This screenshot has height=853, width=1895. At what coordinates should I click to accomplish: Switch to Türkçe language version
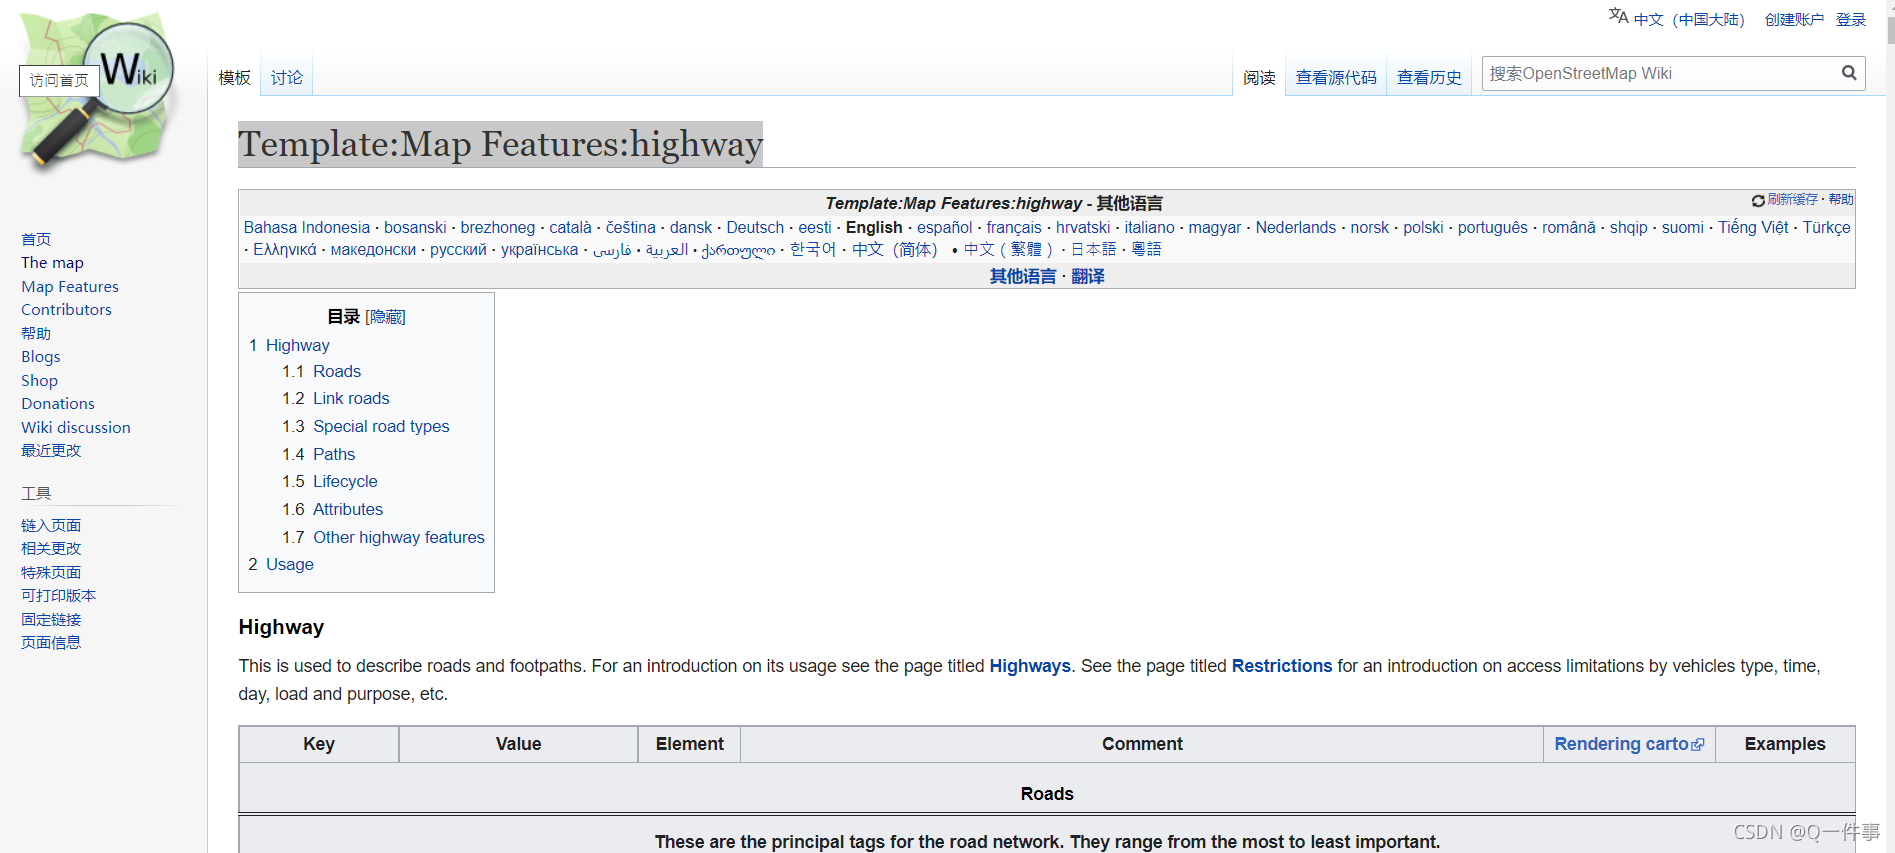click(1826, 227)
